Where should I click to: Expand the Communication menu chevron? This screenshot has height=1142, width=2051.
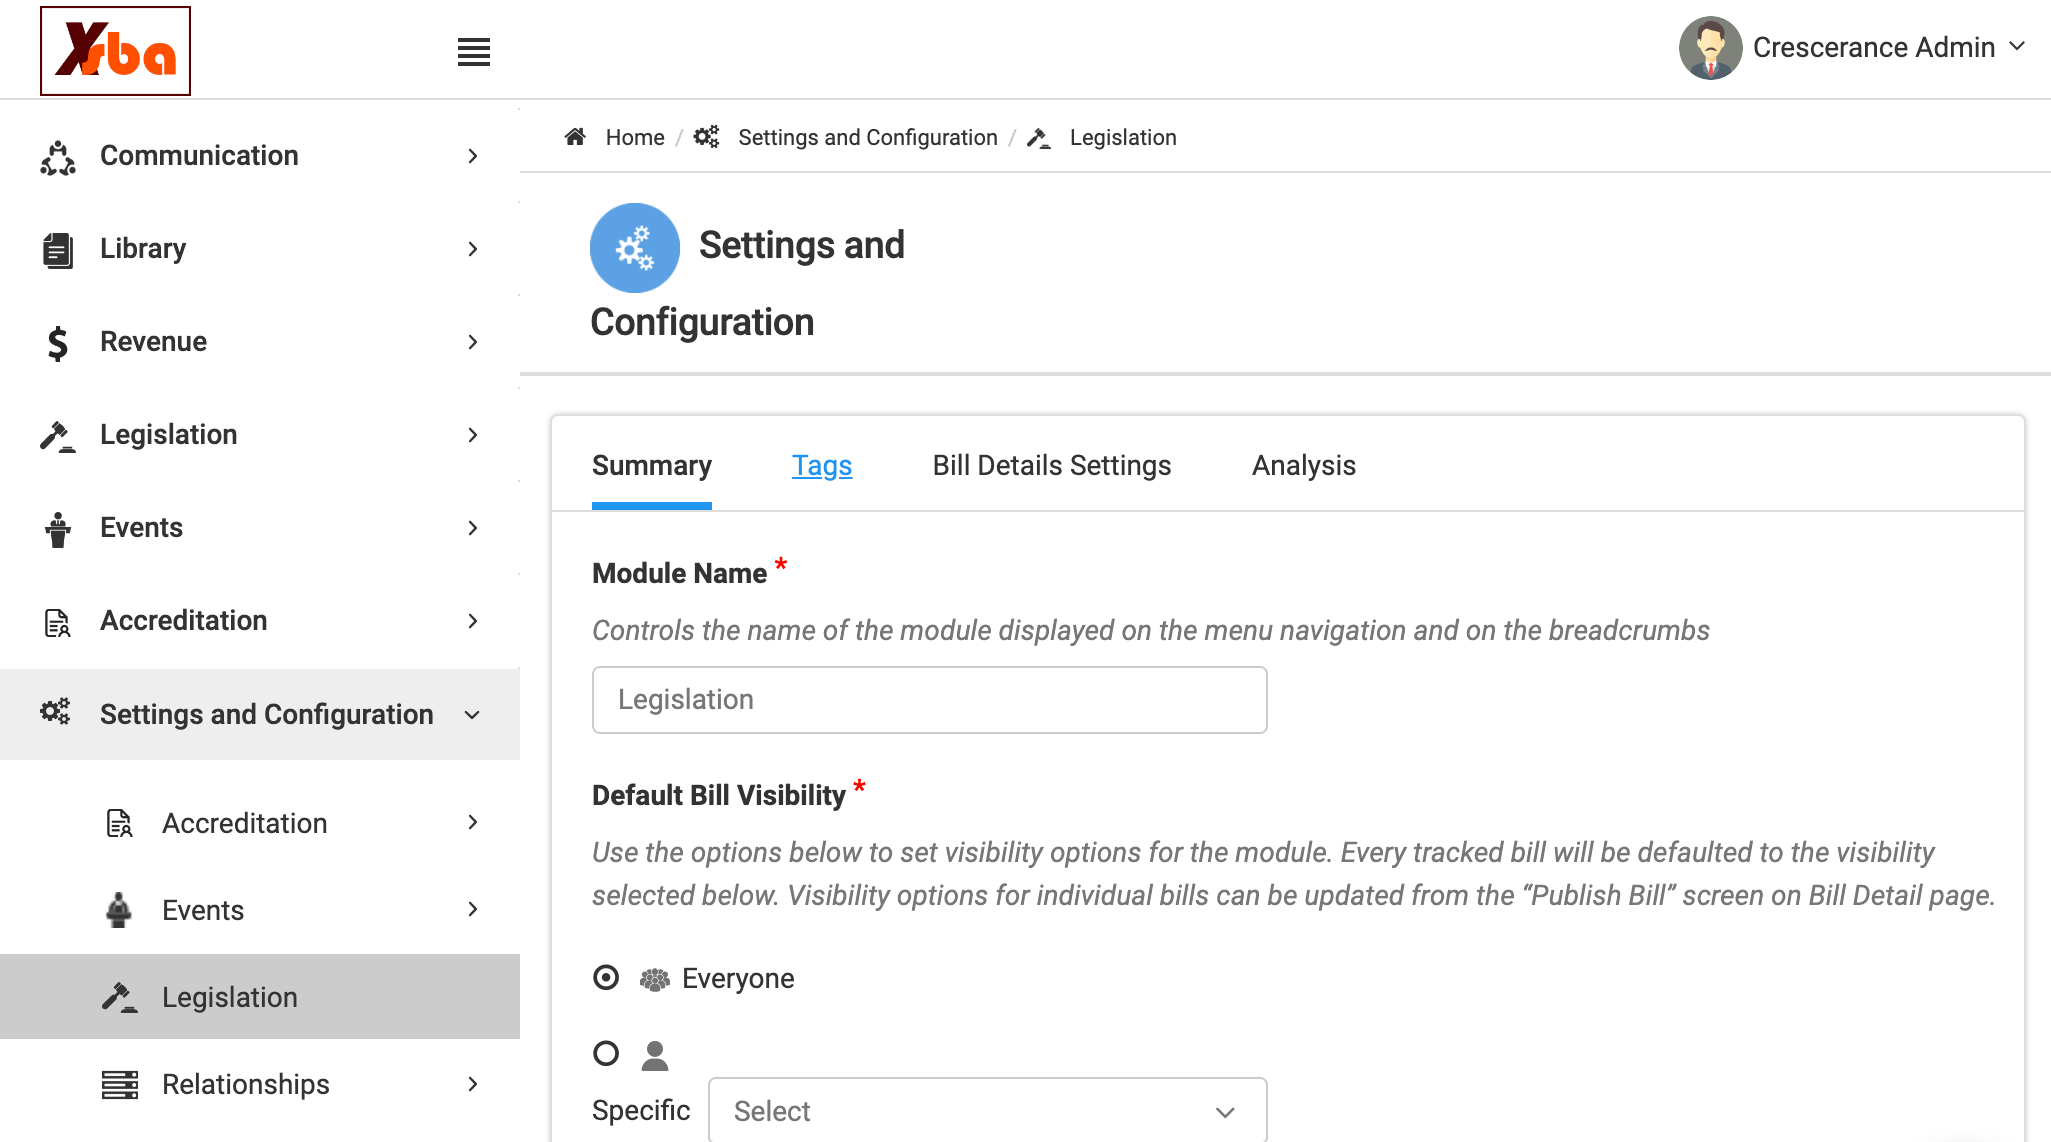[473, 156]
